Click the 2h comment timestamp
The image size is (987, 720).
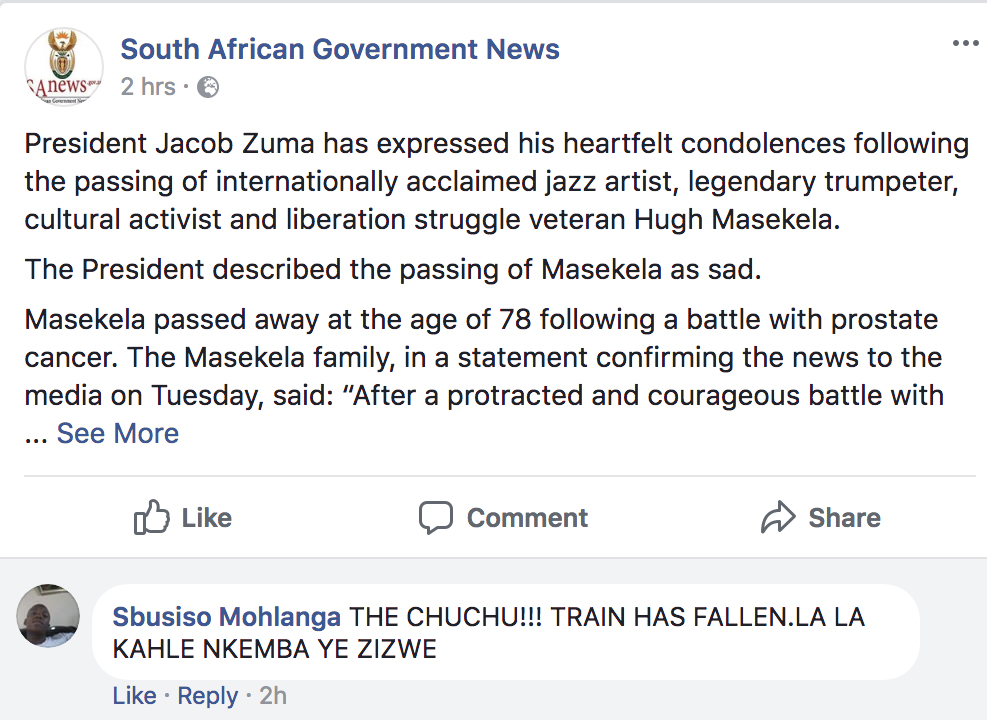click(x=273, y=696)
